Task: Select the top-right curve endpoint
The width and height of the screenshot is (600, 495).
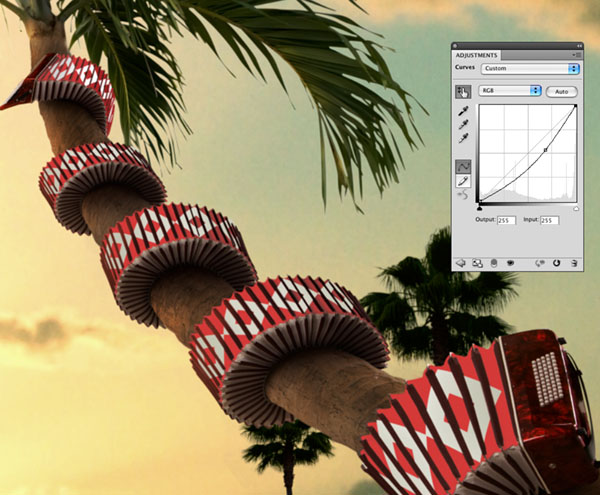Action: coord(576,106)
